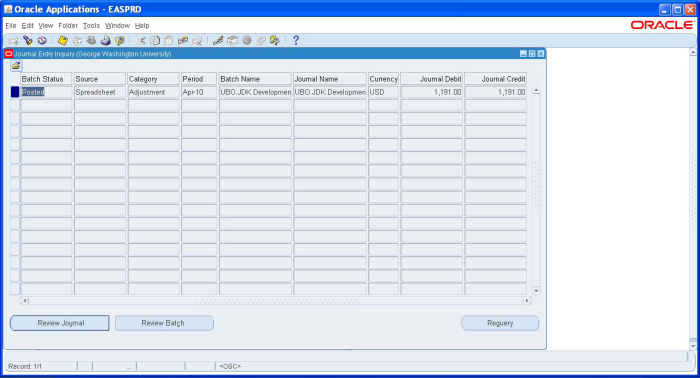The height and width of the screenshot is (378, 700).
Task: Click the Switch Responsibilities toolbar icon
Action: (91, 41)
